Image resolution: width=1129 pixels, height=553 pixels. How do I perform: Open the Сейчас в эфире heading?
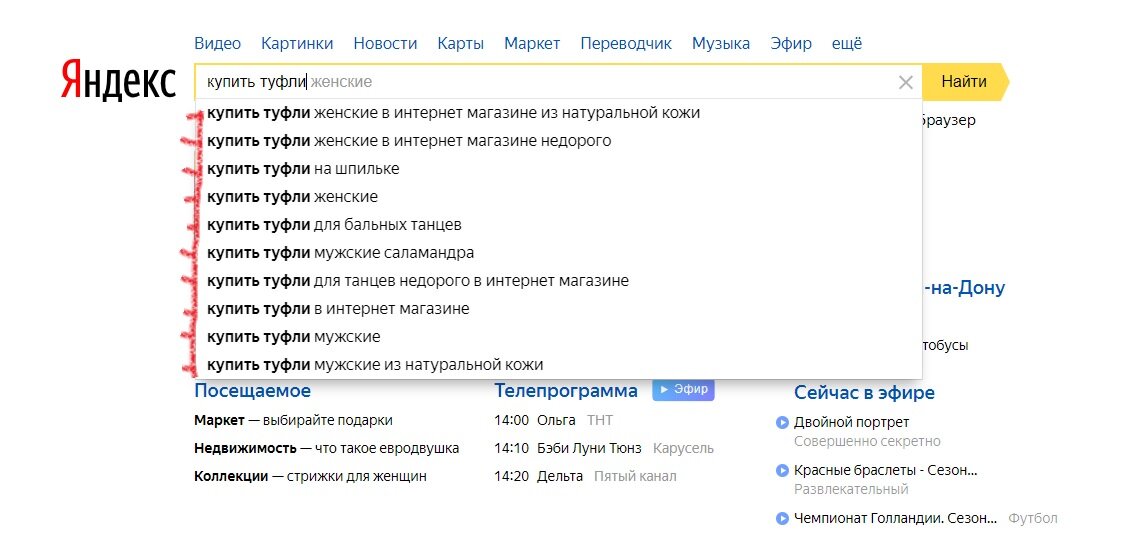pos(864,392)
